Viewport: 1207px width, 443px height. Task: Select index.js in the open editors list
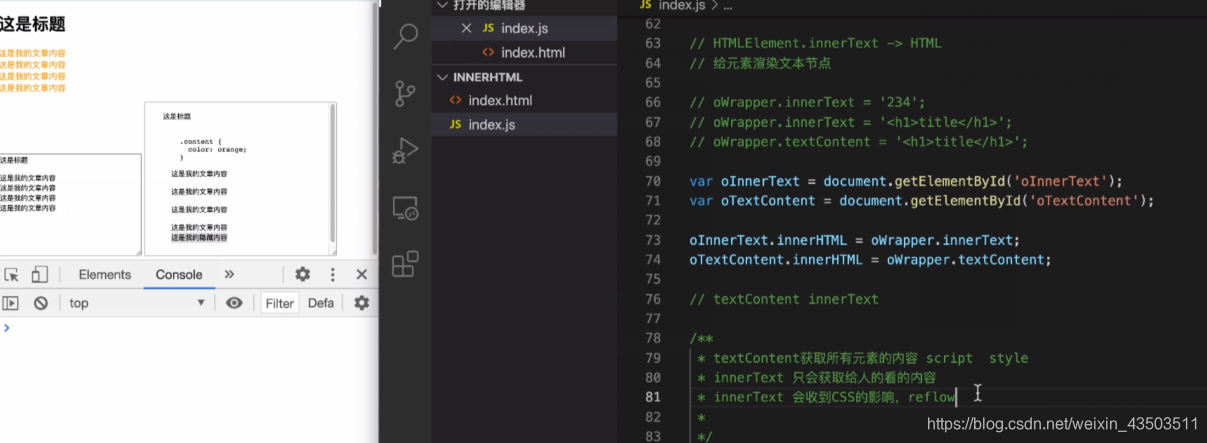click(x=524, y=28)
